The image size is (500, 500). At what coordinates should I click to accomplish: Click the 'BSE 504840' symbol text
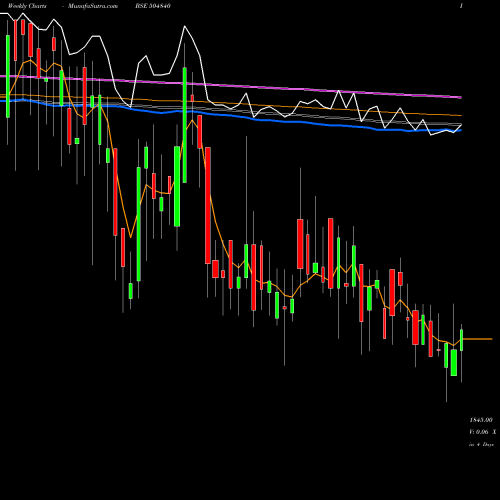click(x=153, y=6)
